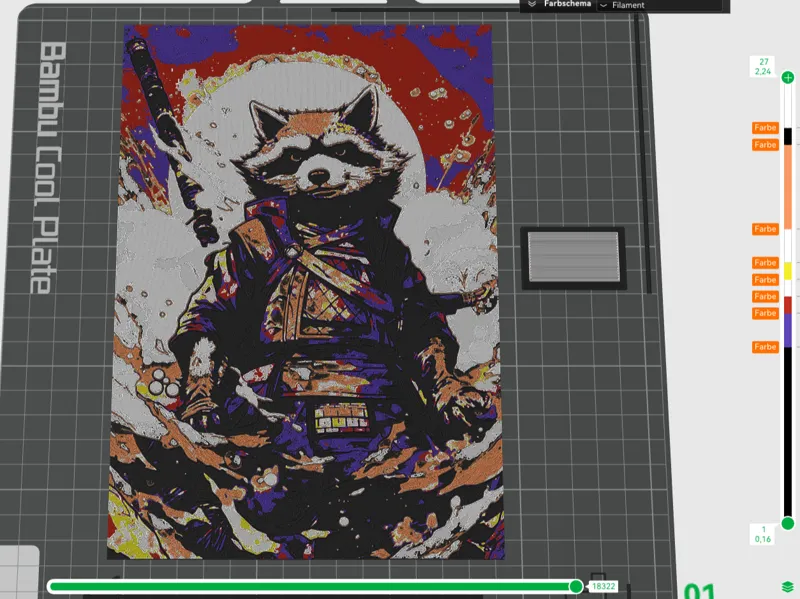Click the Farbe tag at the yellow segment's top
The image size is (800, 599).
pos(765,263)
